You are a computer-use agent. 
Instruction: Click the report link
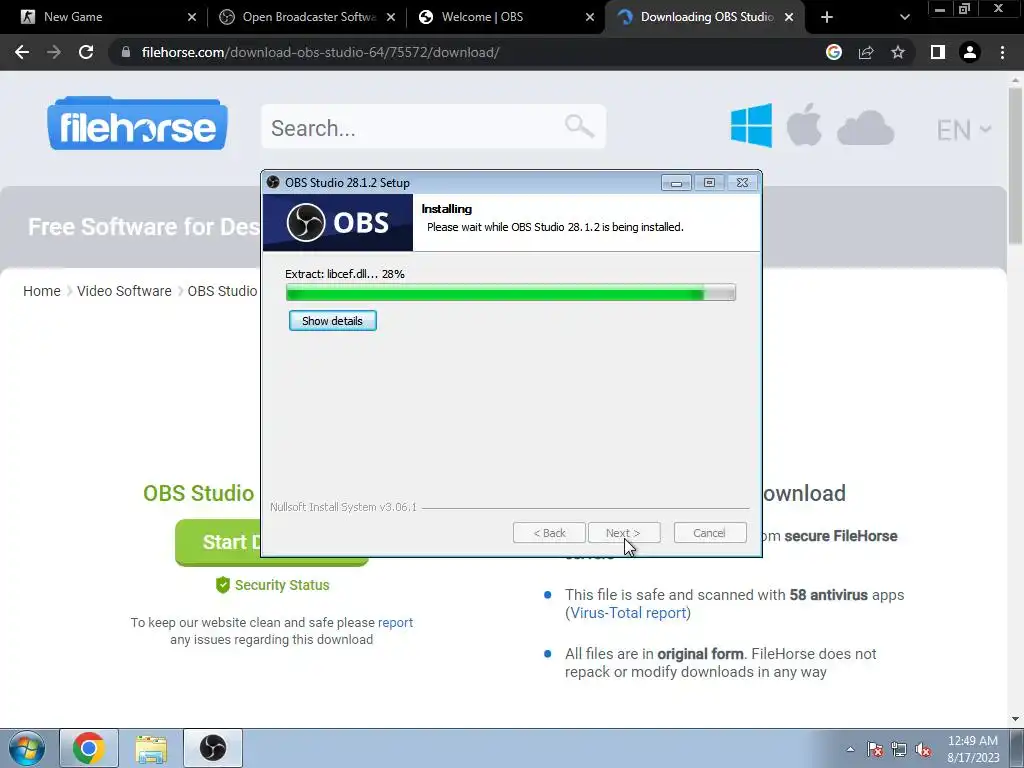point(395,622)
